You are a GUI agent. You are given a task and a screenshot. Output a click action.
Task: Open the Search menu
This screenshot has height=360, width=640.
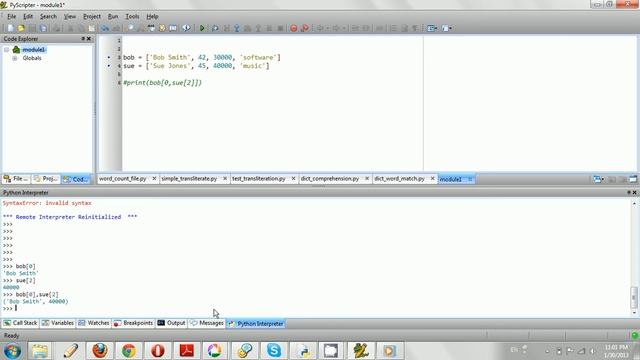pos(48,16)
